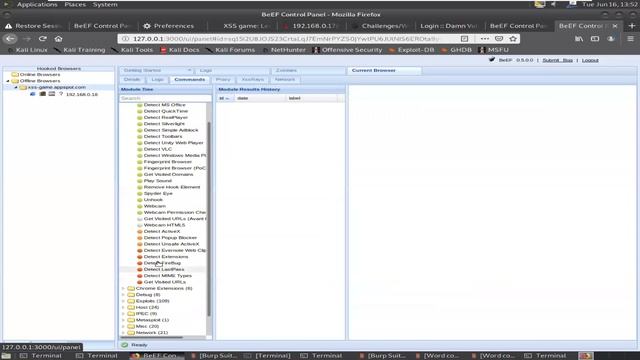Open the Offensive Security bookmark

tap(347, 50)
